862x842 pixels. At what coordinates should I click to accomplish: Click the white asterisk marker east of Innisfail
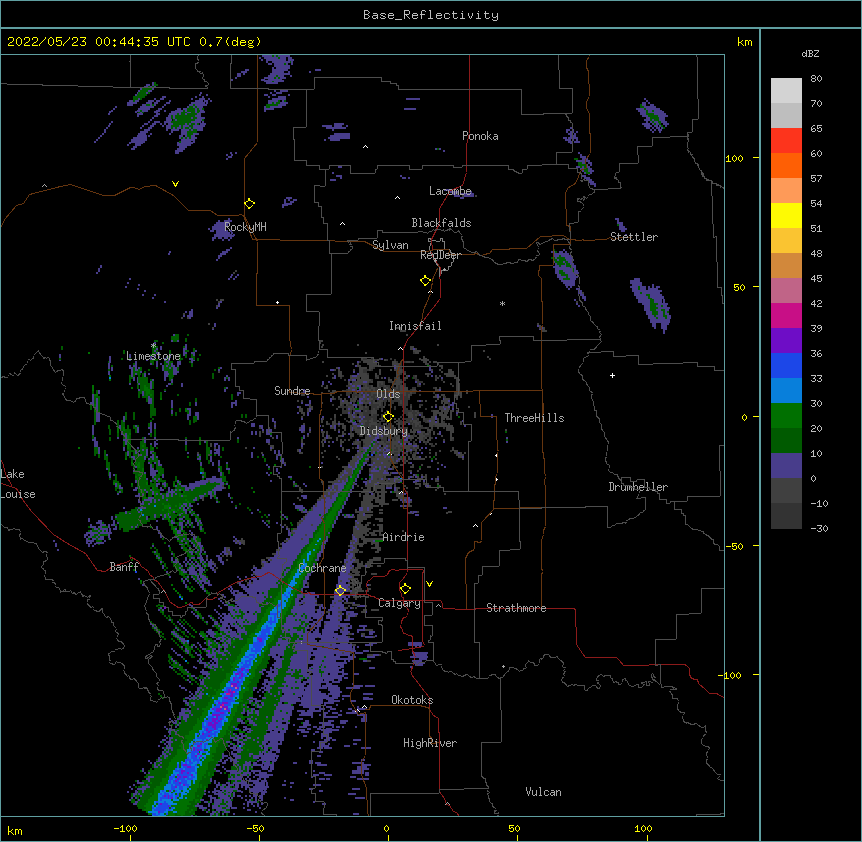pyautogui.click(x=502, y=303)
